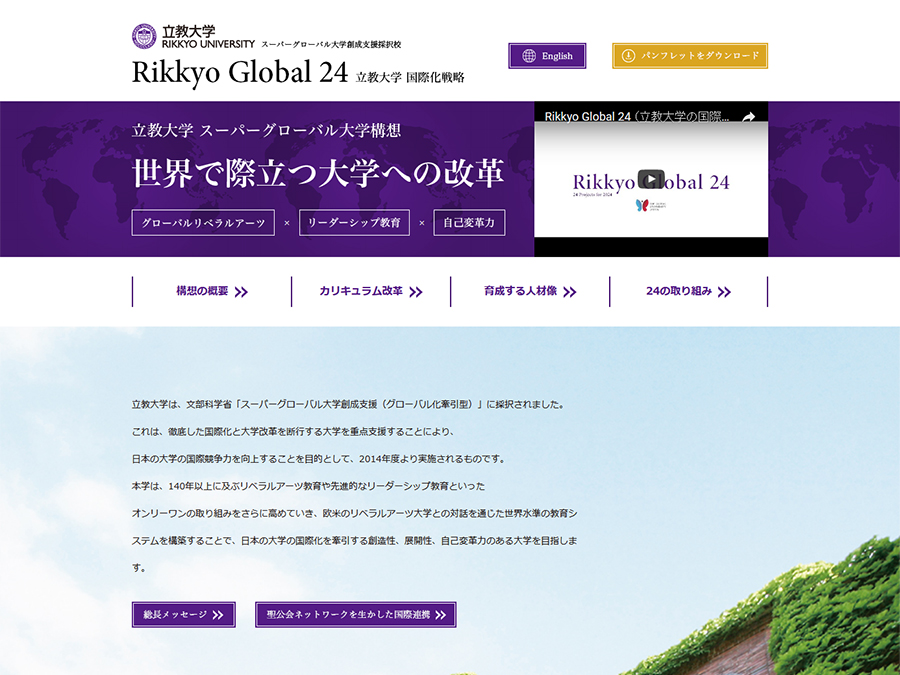Click the 世界で際立つ大学への改革 headline
This screenshot has height=675, width=900.
(318, 173)
